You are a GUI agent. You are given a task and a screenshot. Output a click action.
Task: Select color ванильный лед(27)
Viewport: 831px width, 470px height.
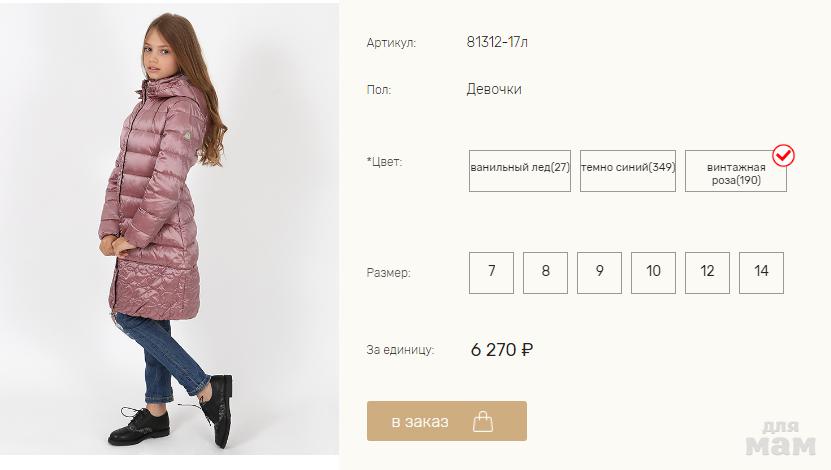point(520,168)
